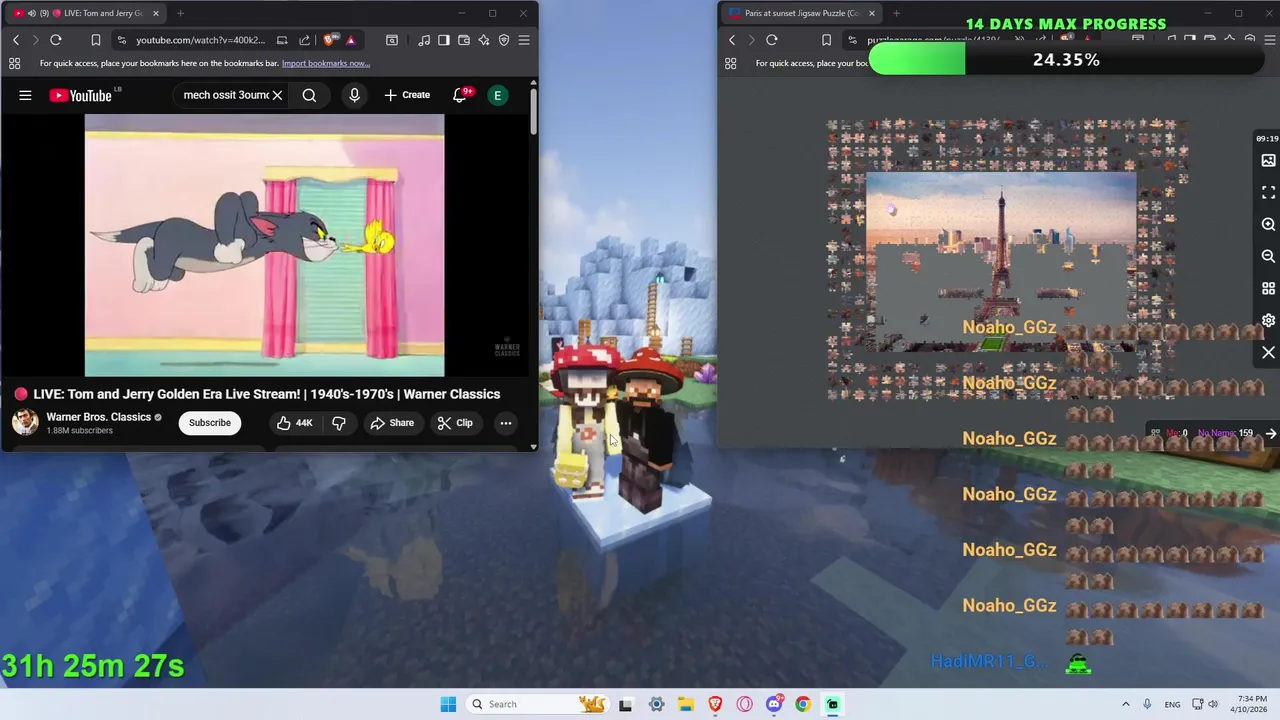This screenshot has width=1280, height=720.
Task: Zoom out of the jigsaw puzzle
Action: click(x=1268, y=256)
